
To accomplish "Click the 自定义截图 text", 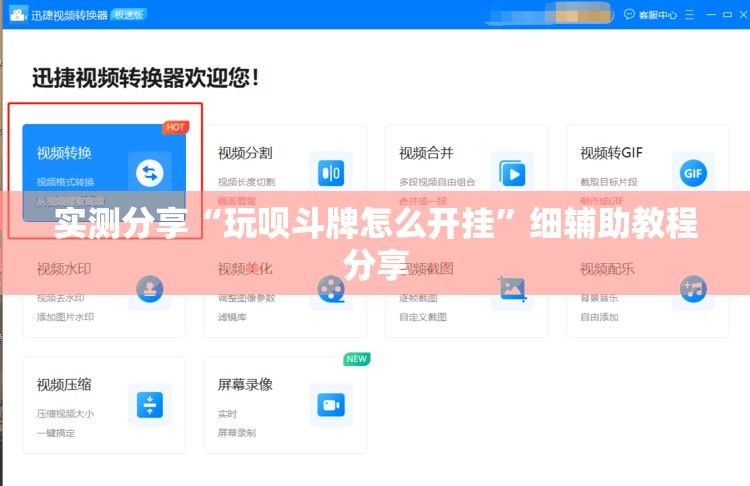I will click(x=423, y=317).
